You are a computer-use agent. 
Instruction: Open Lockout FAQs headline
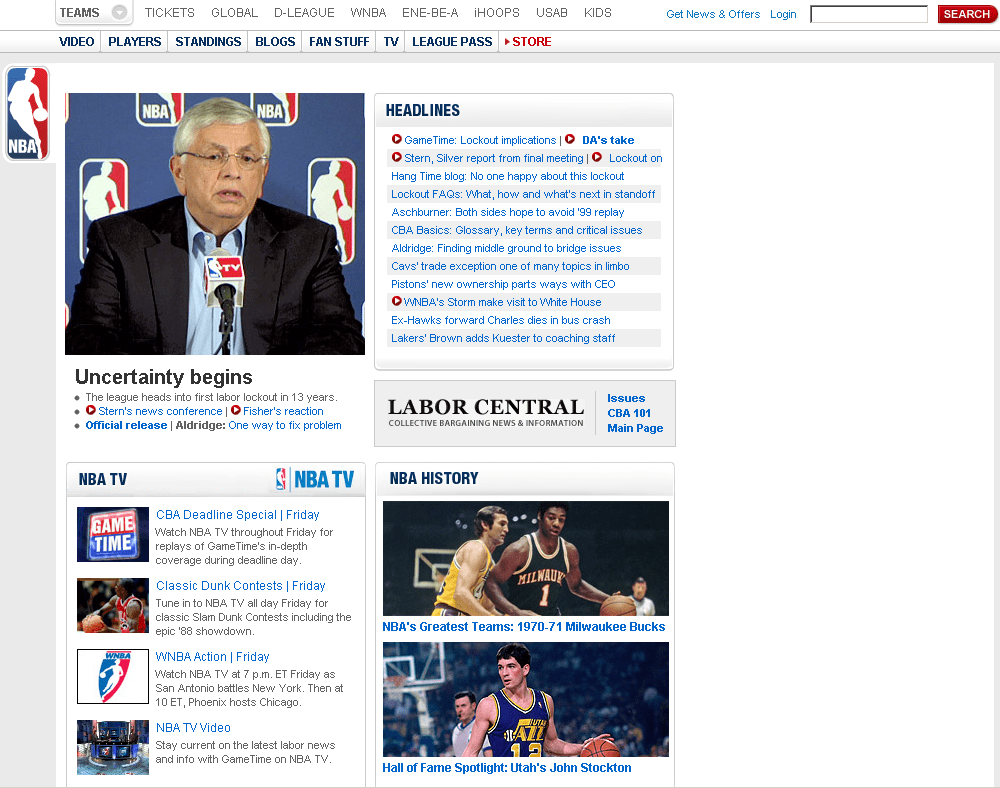(523, 194)
